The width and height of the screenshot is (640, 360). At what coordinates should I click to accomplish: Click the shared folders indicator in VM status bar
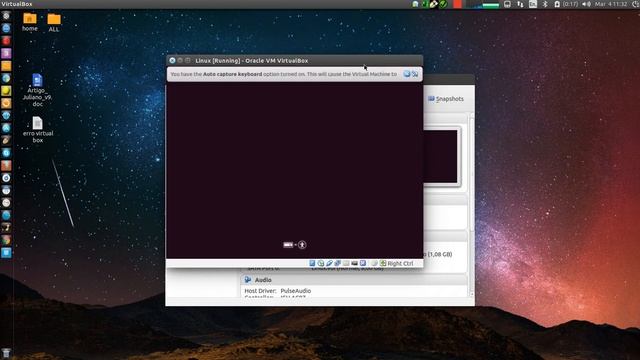(x=346, y=263)
